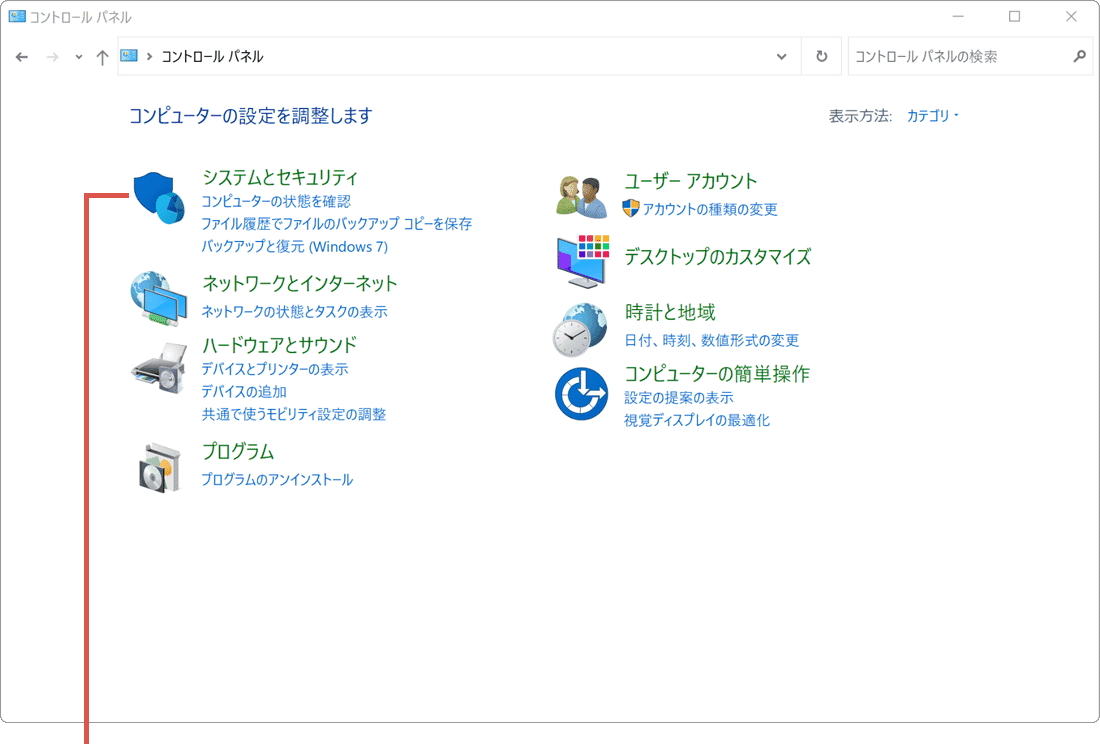Open the 表示方法 カテゴリ dropdown
Viewport: 1100px width, 744px height.
[x=930, y=115]
